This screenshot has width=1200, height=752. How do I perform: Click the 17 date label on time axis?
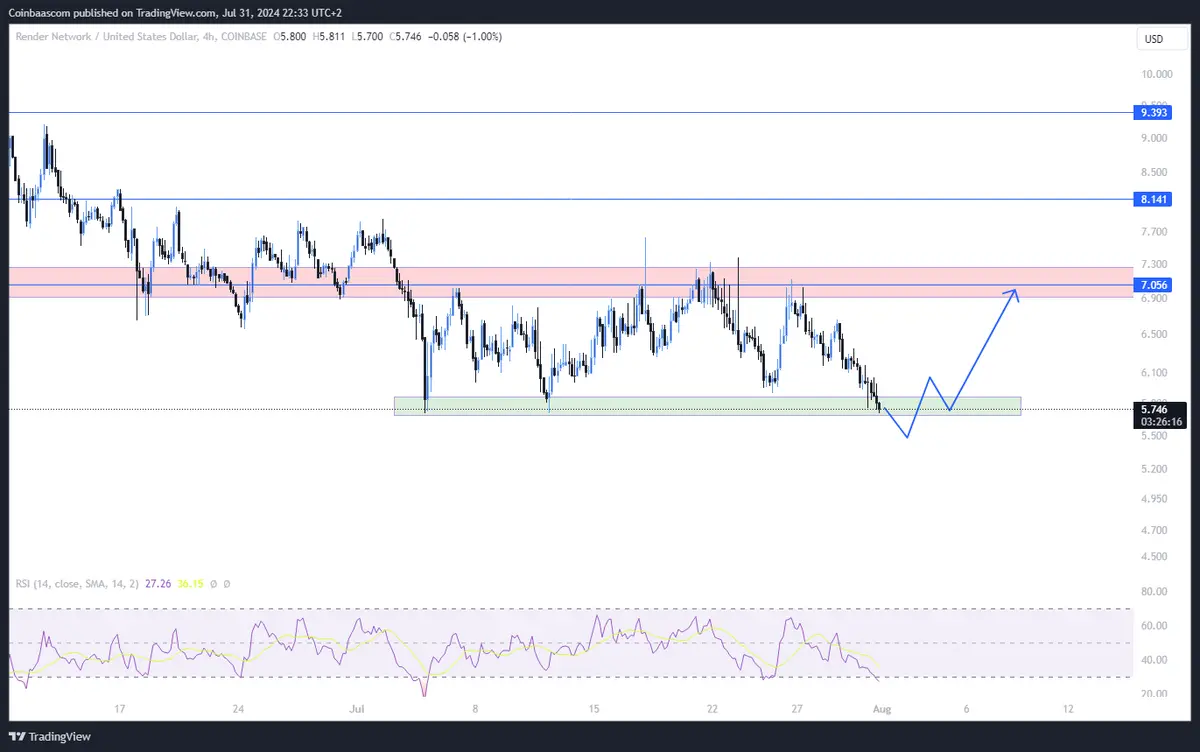point(119,709)
